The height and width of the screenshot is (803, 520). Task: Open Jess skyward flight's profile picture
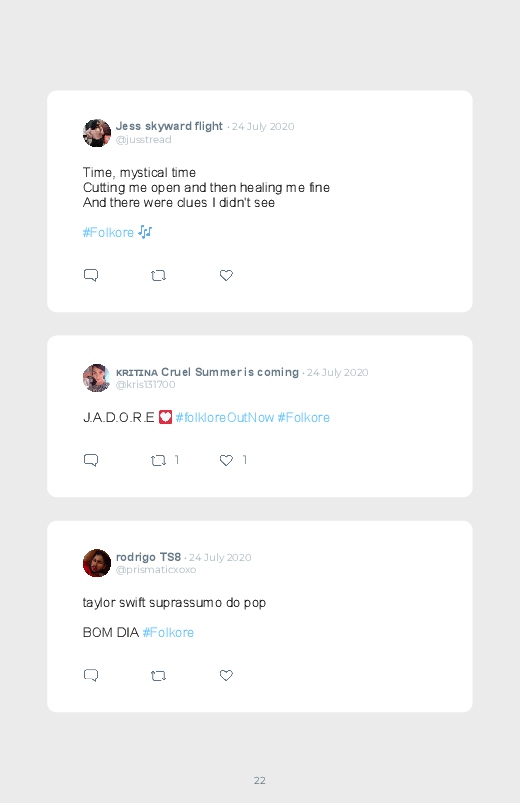97,133
